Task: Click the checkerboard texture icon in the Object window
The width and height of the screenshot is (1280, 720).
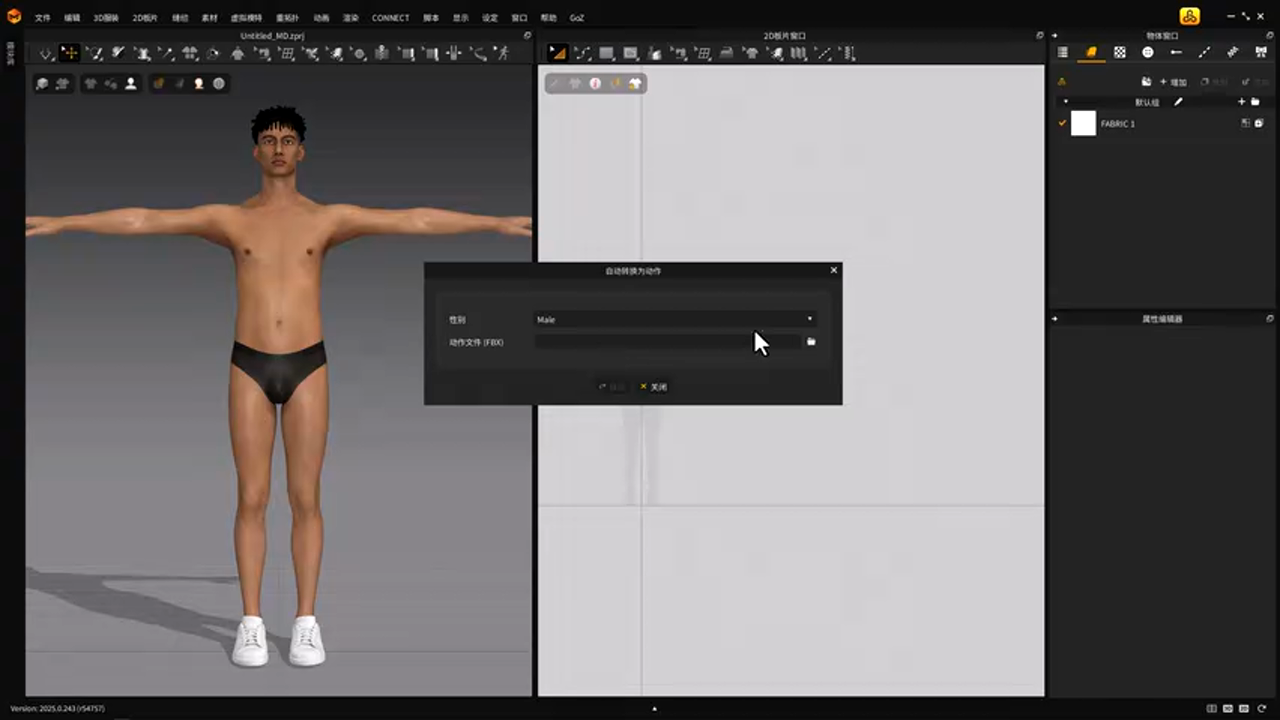Action: 1120,52
